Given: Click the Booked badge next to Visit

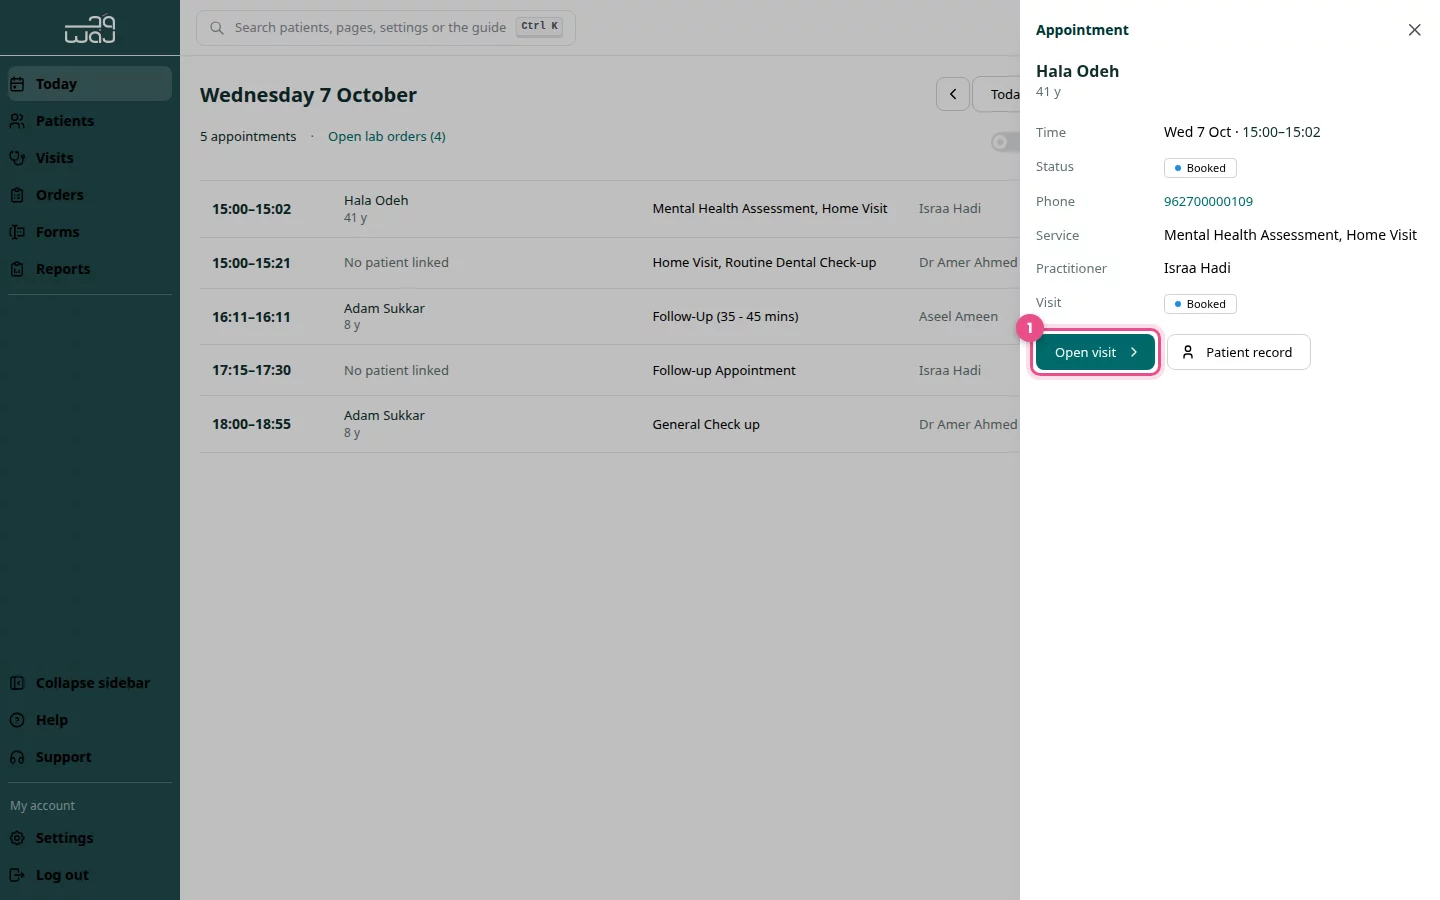Looking at the screenshot, I should (x=1200, y=304).
